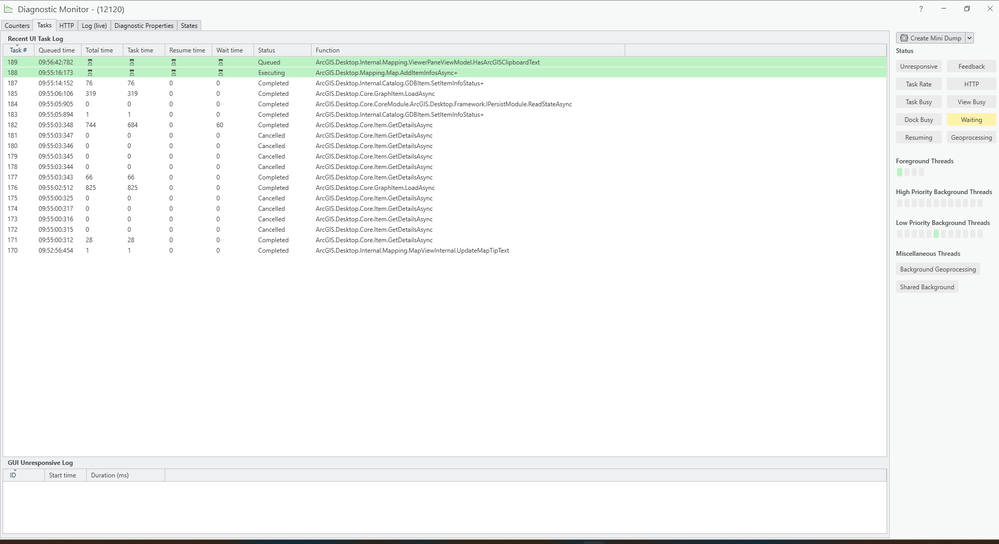The width and height of the screenshot is (999, 544).
Task: Click the Task Busy status indicator
Action: tap(919, 102)
